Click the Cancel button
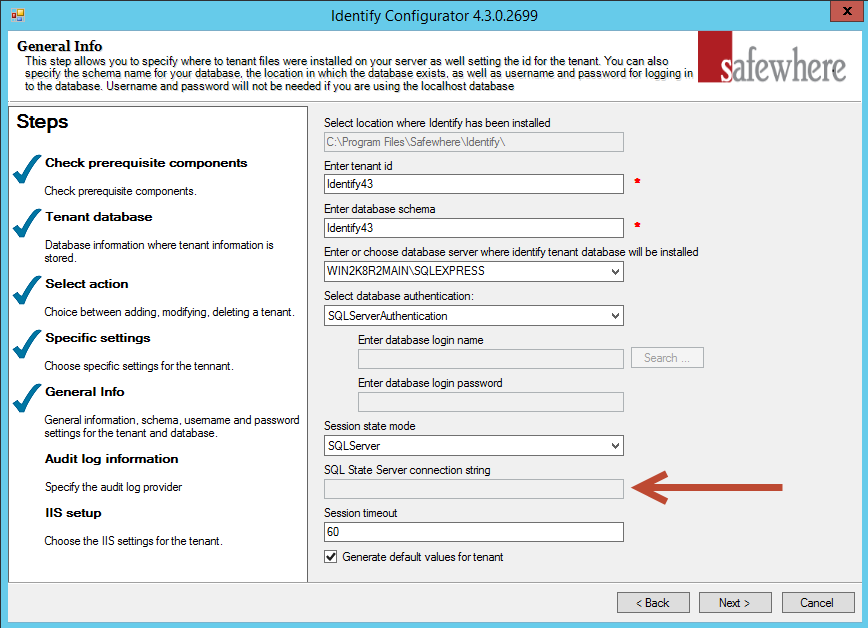This screenshot has width=868, height=628. 818,603
